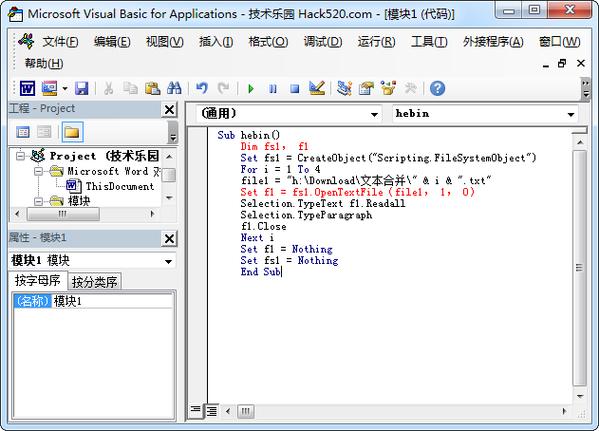The width and height of the screenshot is (599, 431).
Task: Stop execution with the Reset square icon
Action: pos(295,89)
